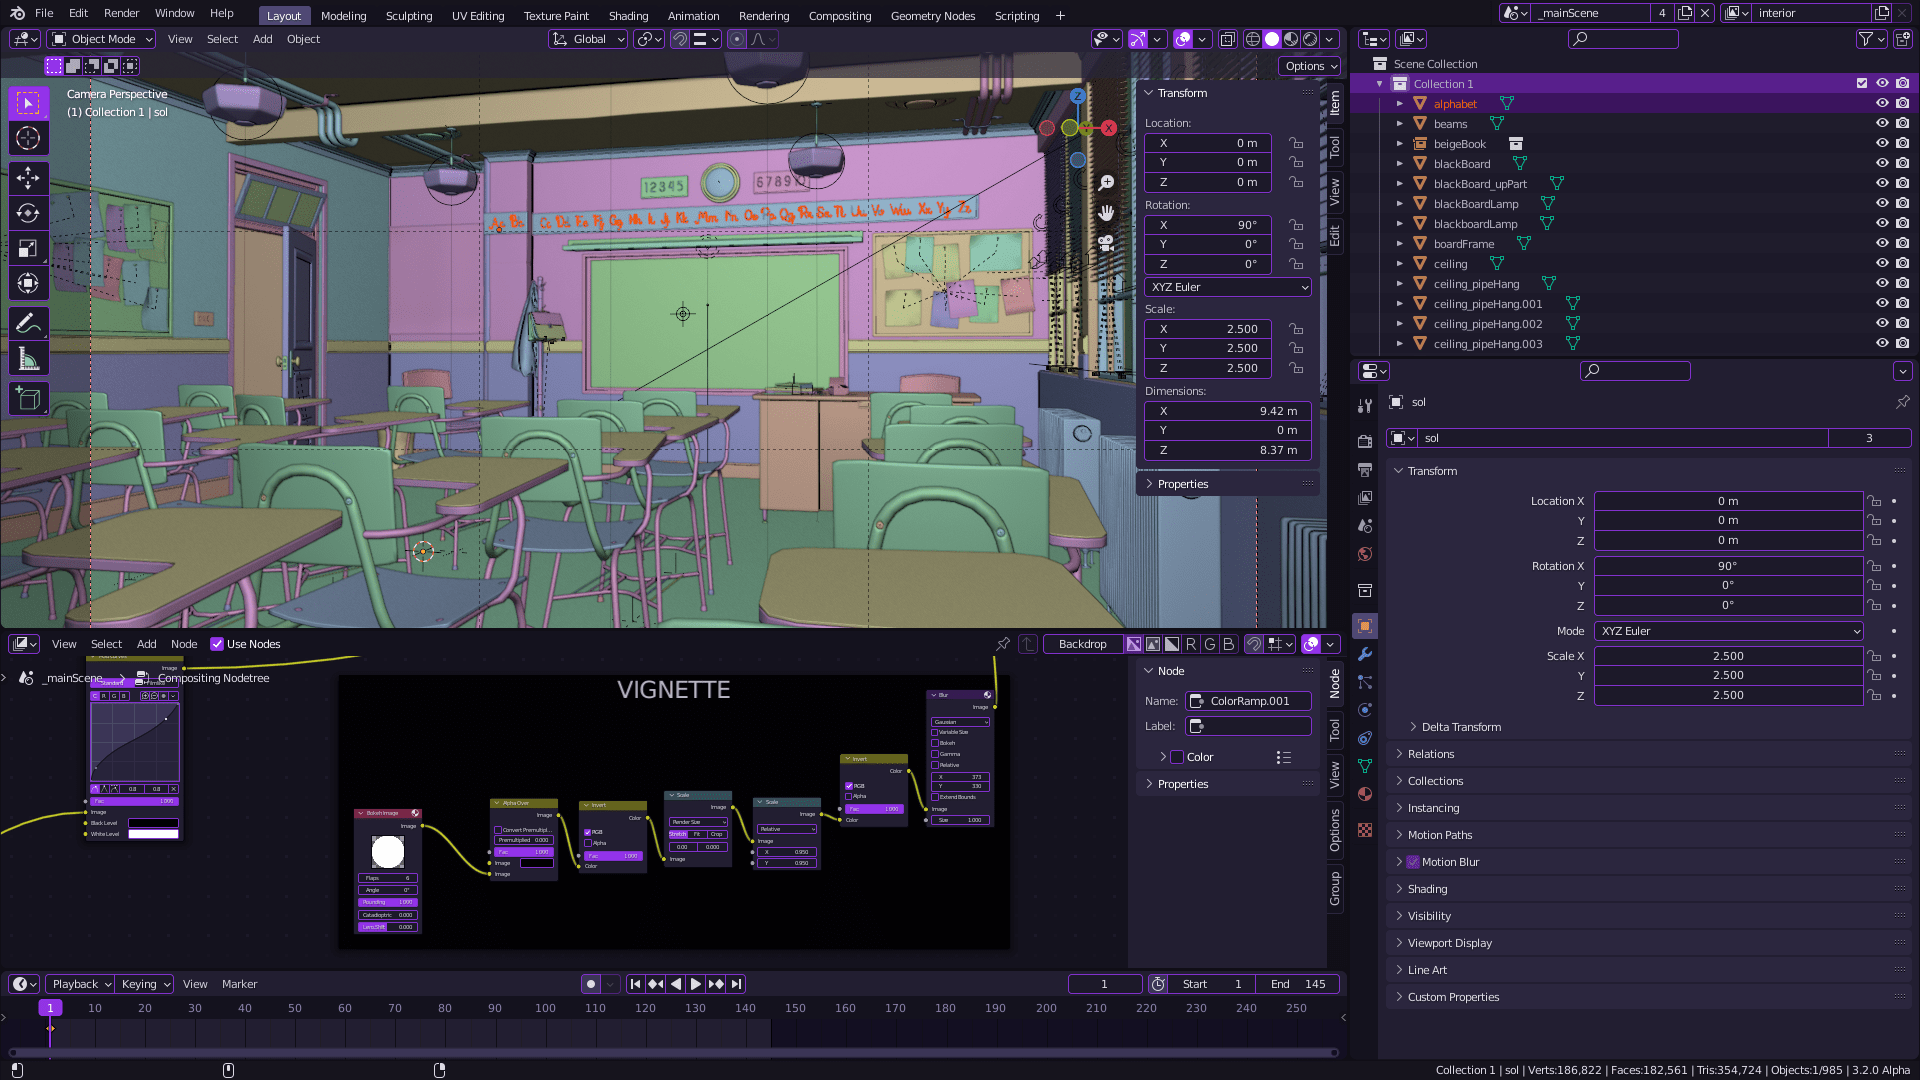Click the white level color swatch

(153, 834)
